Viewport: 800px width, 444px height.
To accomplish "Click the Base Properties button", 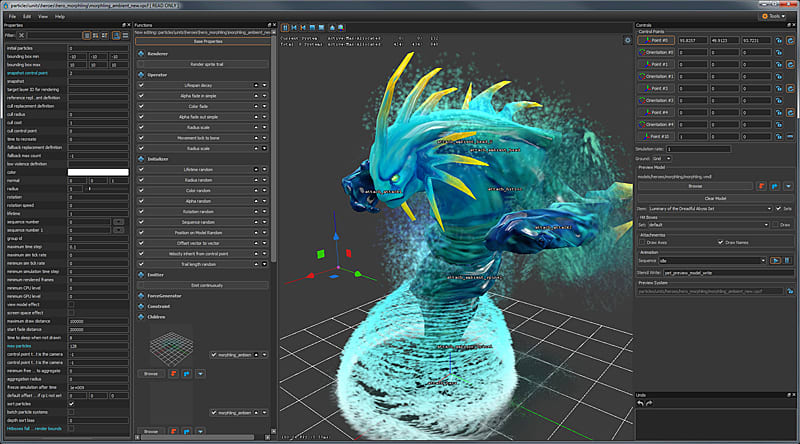I will [x=208, y=41].
